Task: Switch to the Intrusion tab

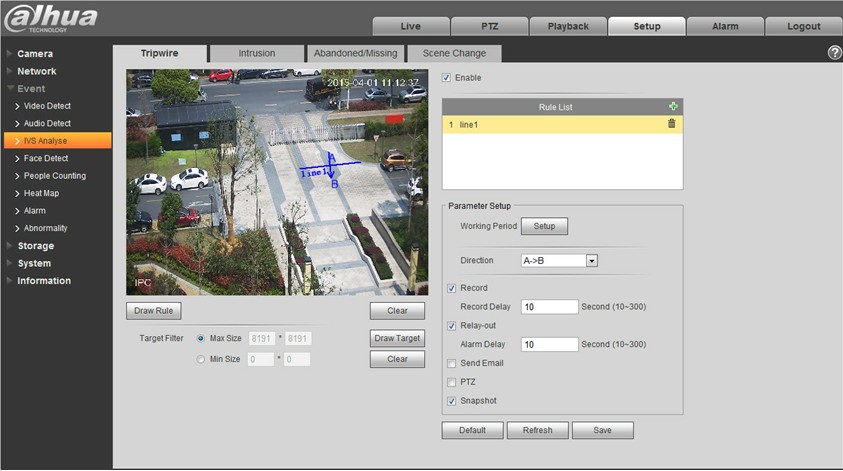Action: click(257, 53)
